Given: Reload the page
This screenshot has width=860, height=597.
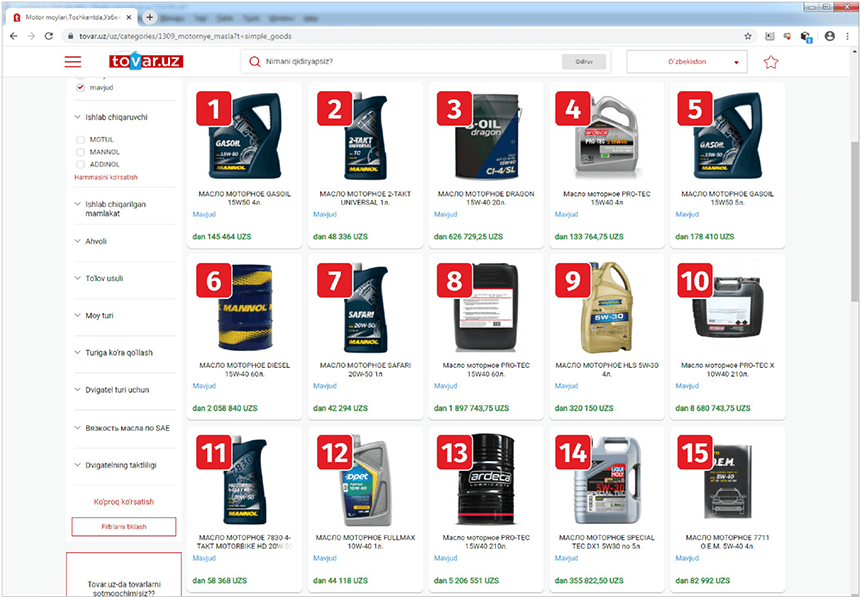Looking at the screenshot, I should tap(49, 36).
